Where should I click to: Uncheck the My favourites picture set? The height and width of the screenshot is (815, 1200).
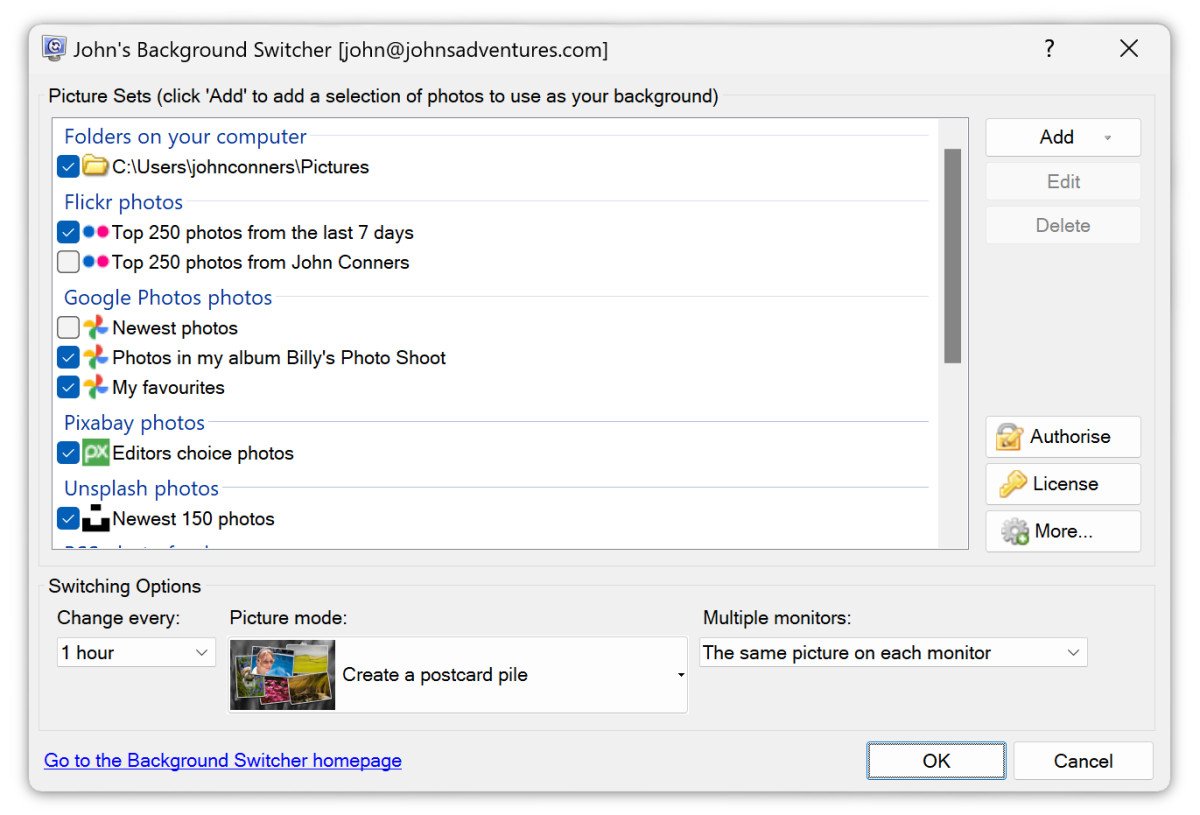coord(68,387)
